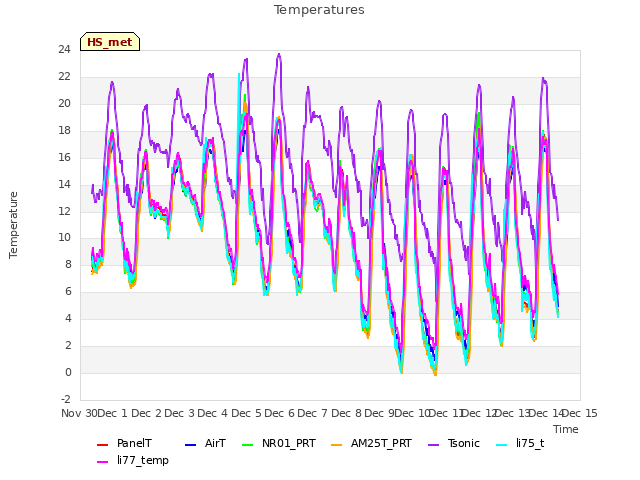Click the cyan li75_t legend swatch
The width and height of the screenshot is (640, 480).
click(x=502, y=444)
